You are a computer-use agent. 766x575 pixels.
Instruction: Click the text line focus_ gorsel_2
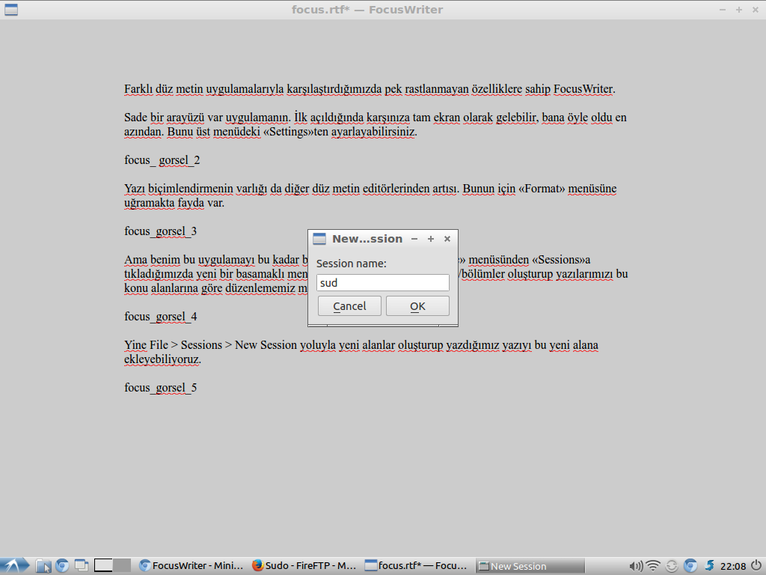pyautogui.click(x=162, y=160)
